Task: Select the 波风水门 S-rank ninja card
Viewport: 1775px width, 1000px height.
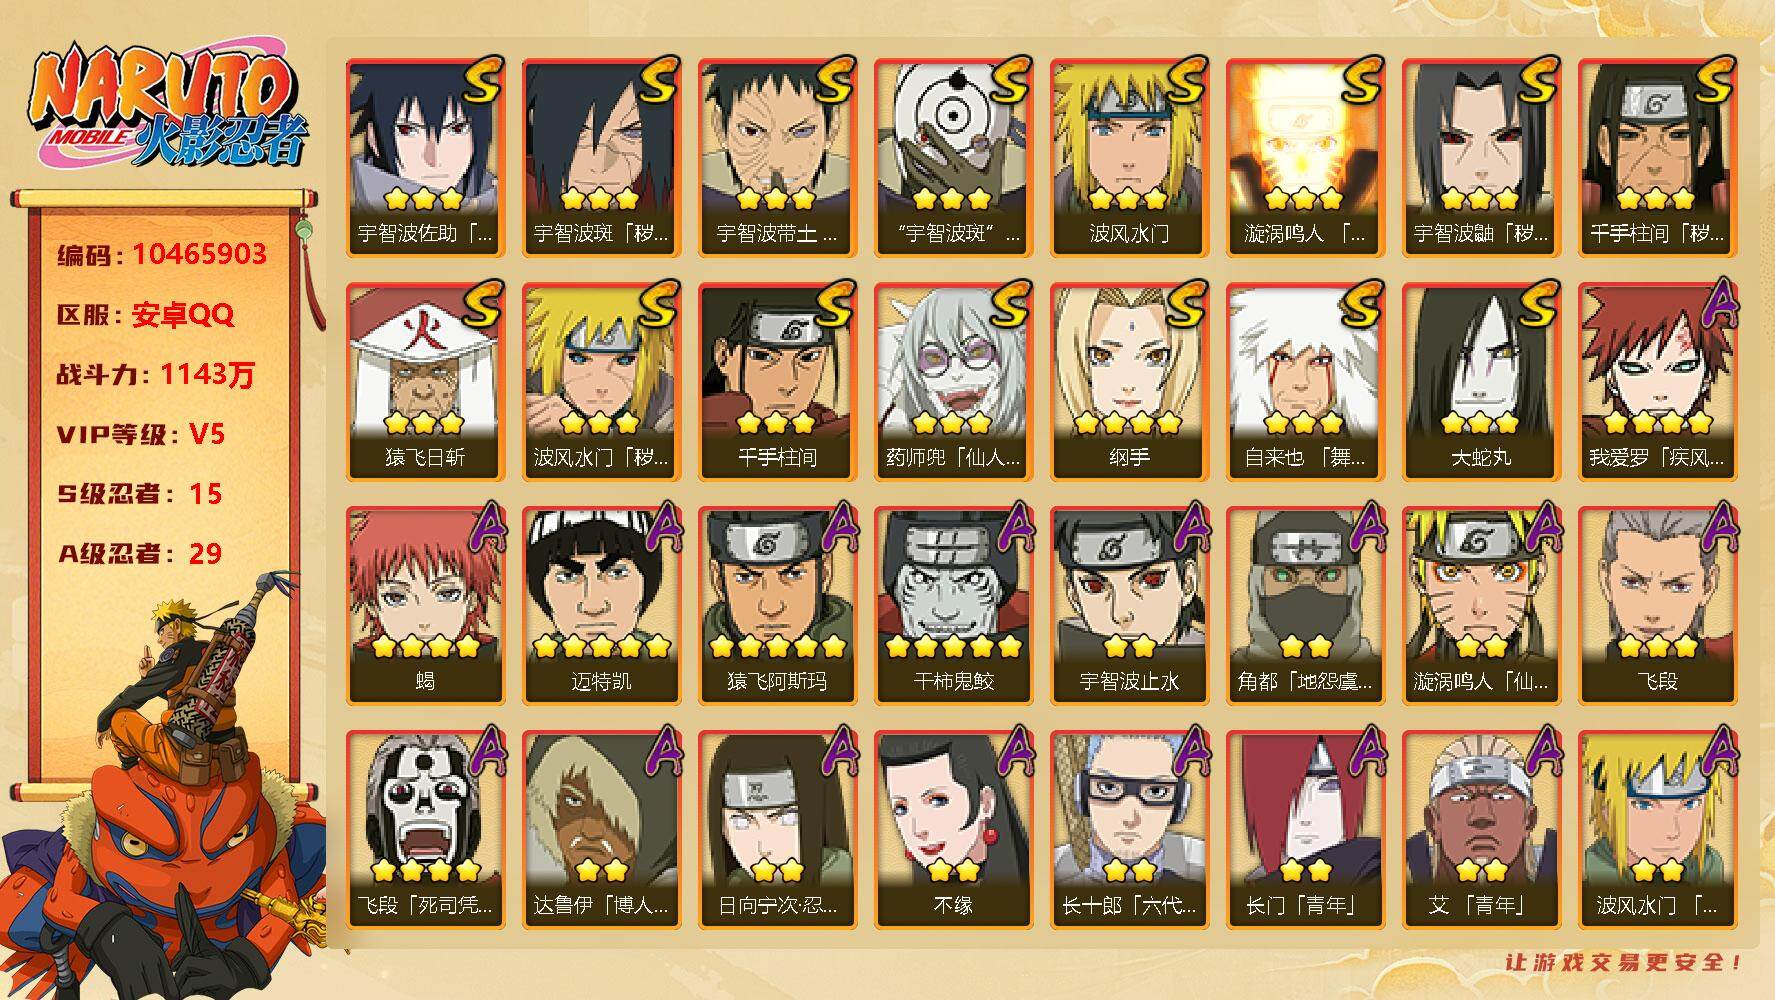Action: pyautogui.click(x=1129, y=158)
